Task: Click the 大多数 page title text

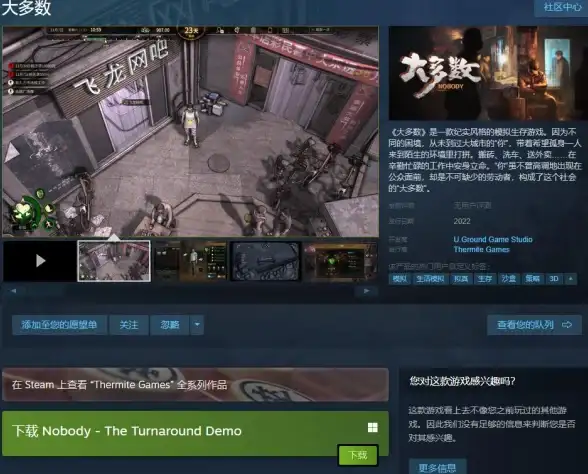Action: coord(26,8)
